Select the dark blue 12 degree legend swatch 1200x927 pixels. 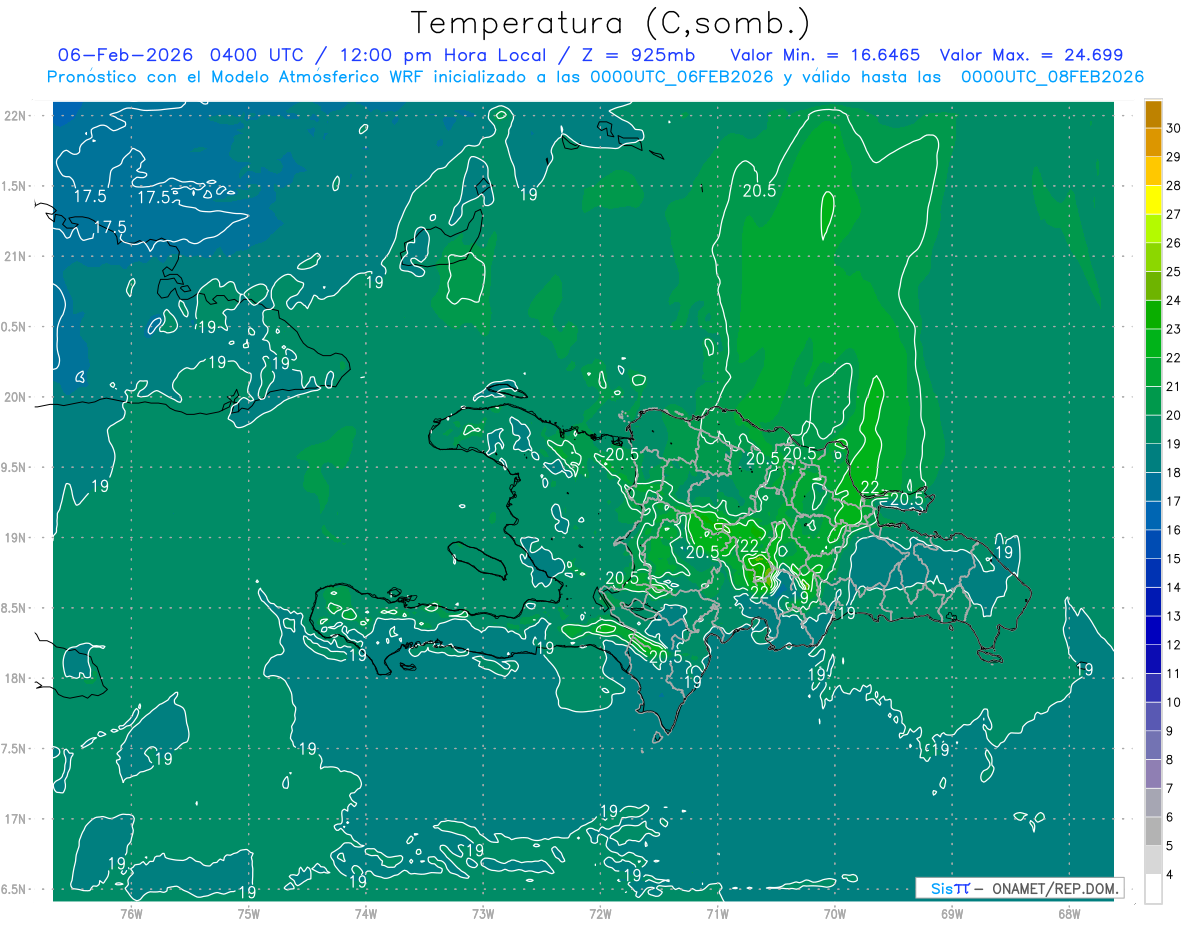coord(1153,631)
